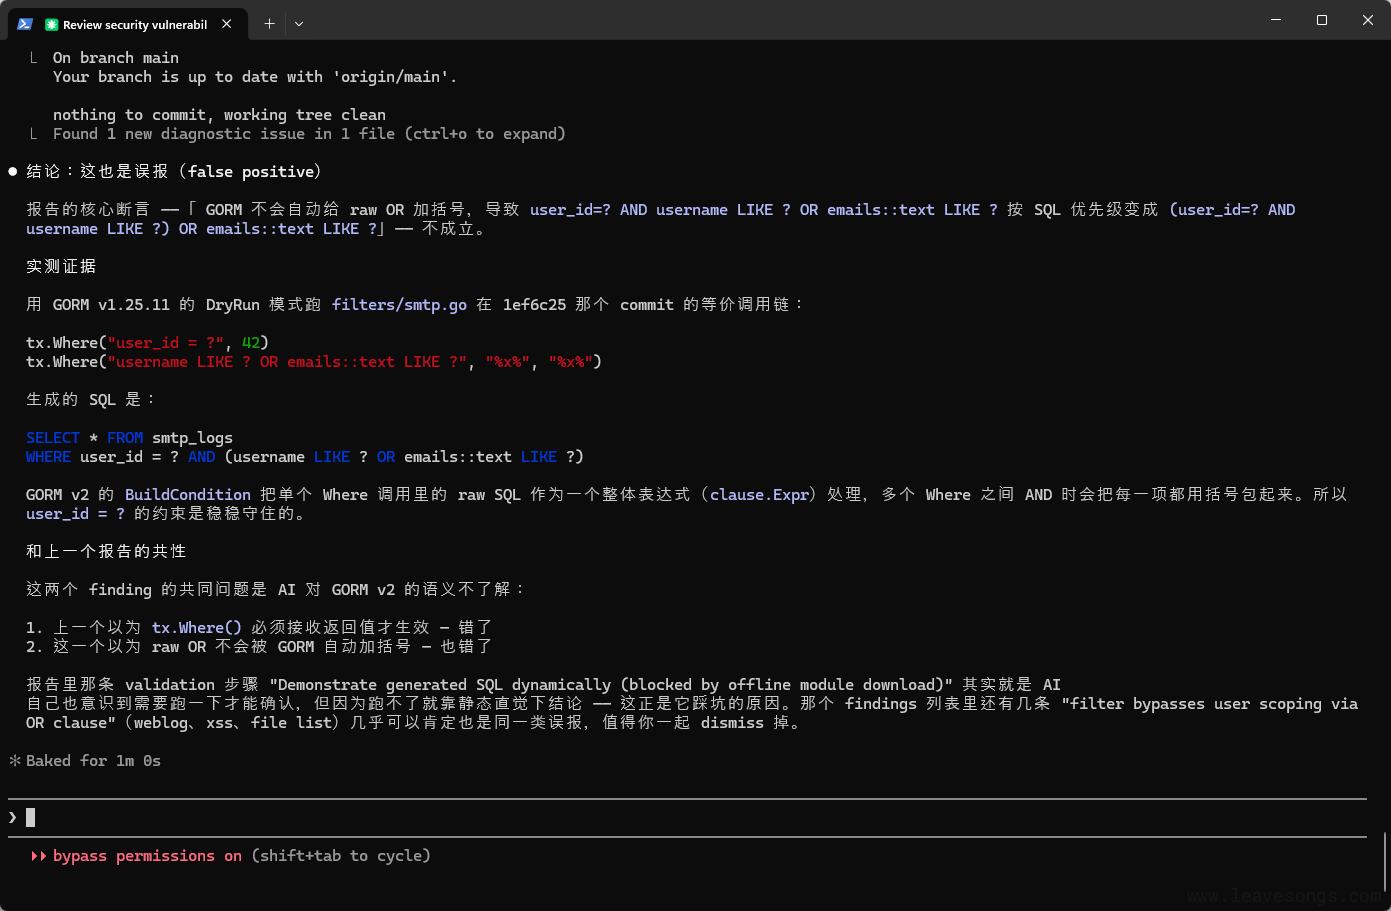Click the highlighted BuildCondition text
The image size is (1391, 911).
pyautogui.click(x=188, y=495)
